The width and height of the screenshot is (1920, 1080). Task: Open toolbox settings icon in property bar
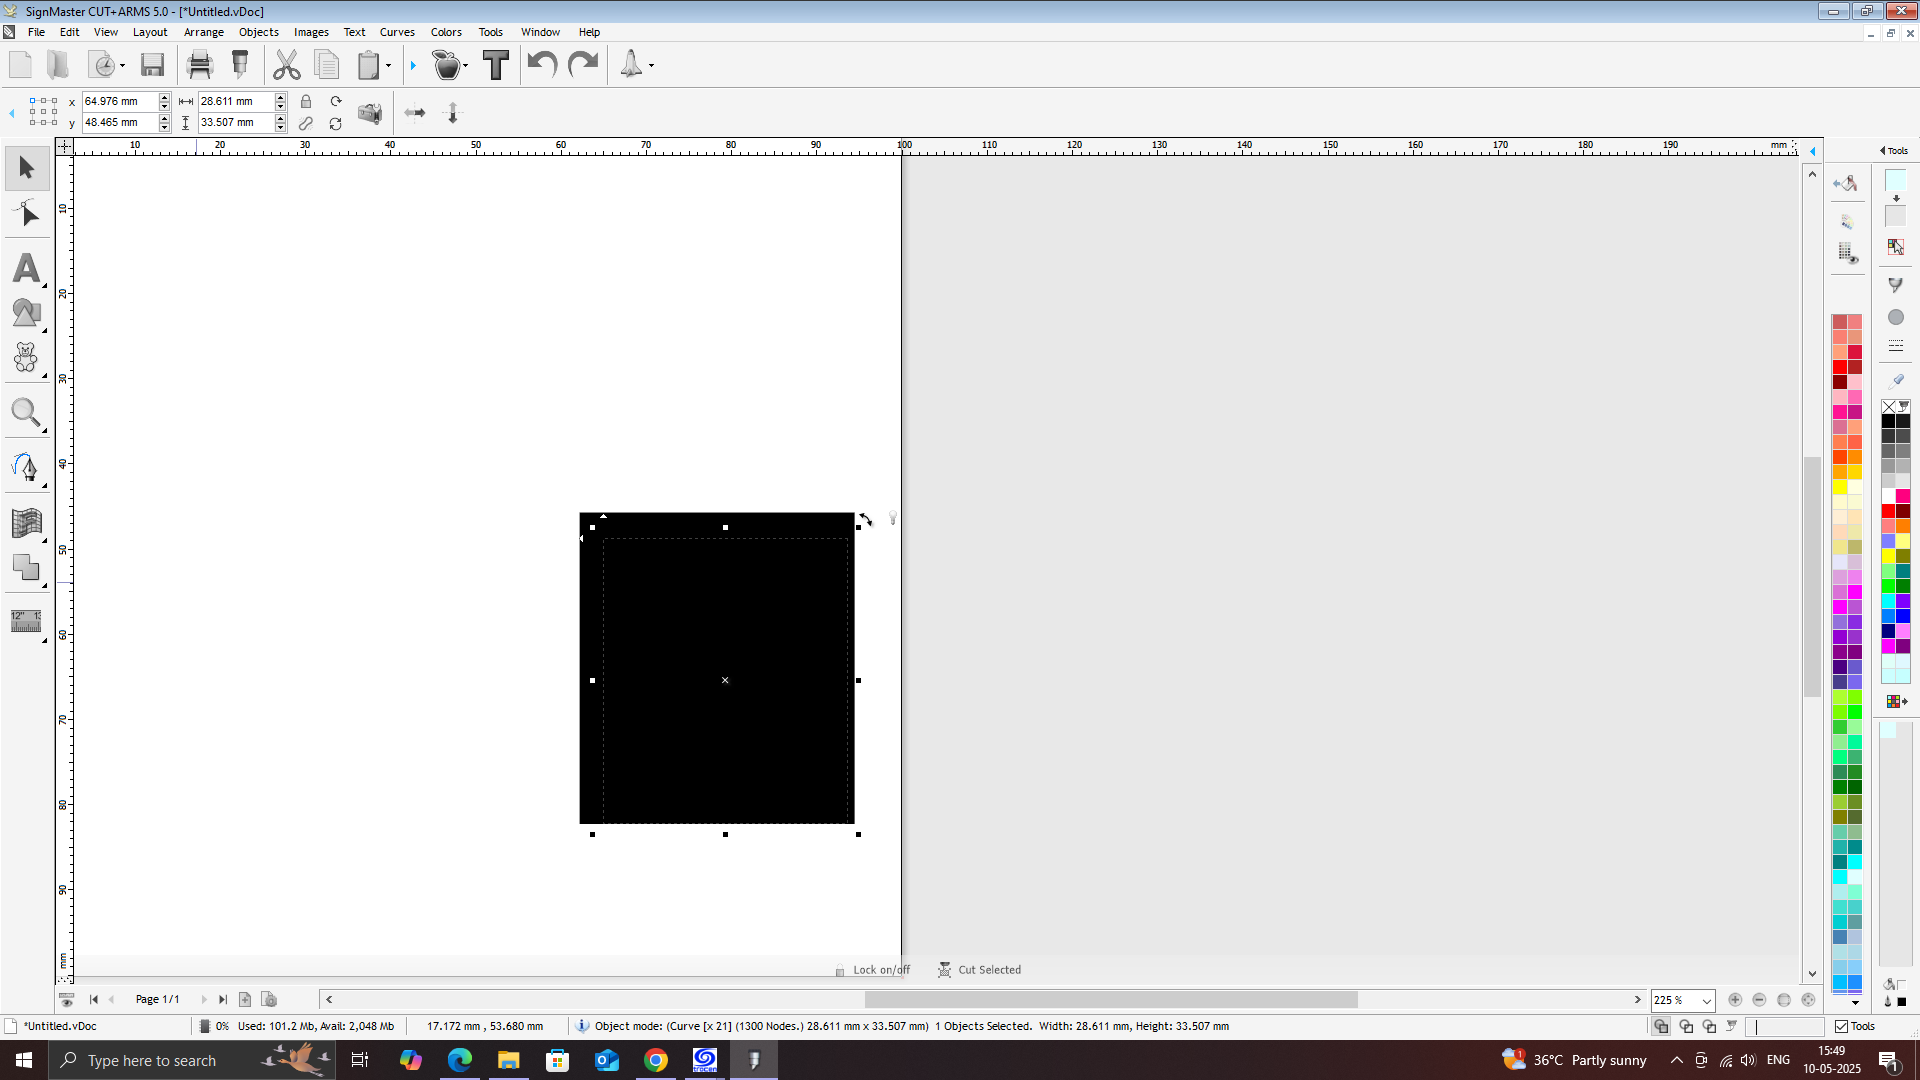(370, 113)
